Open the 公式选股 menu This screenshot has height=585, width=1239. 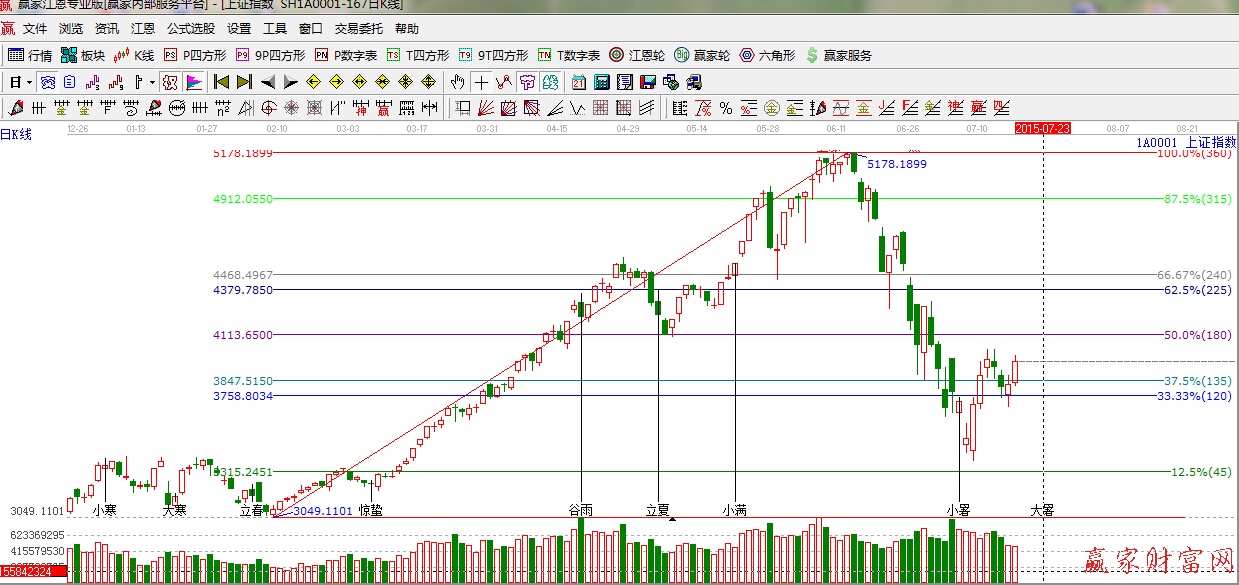click(190, 29)
